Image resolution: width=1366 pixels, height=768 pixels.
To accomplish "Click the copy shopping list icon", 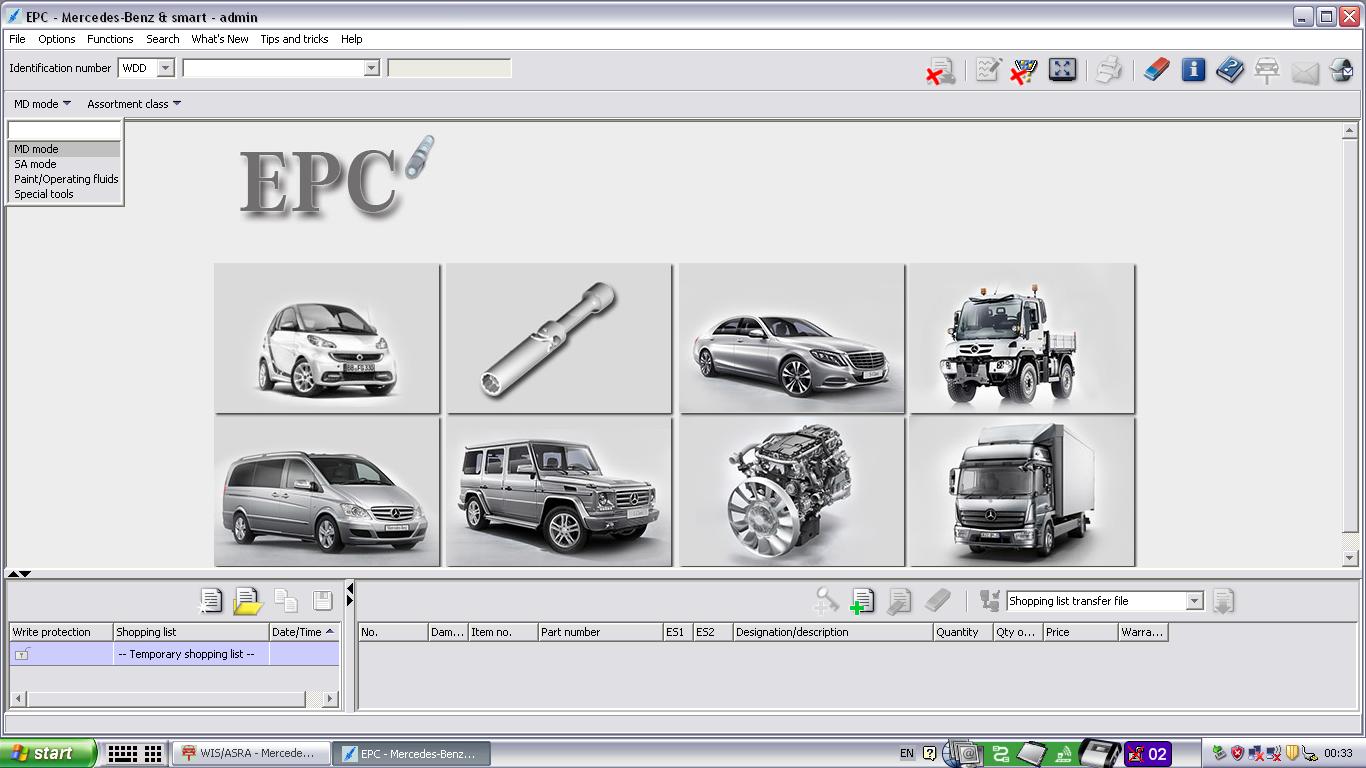I will [286, 600].
